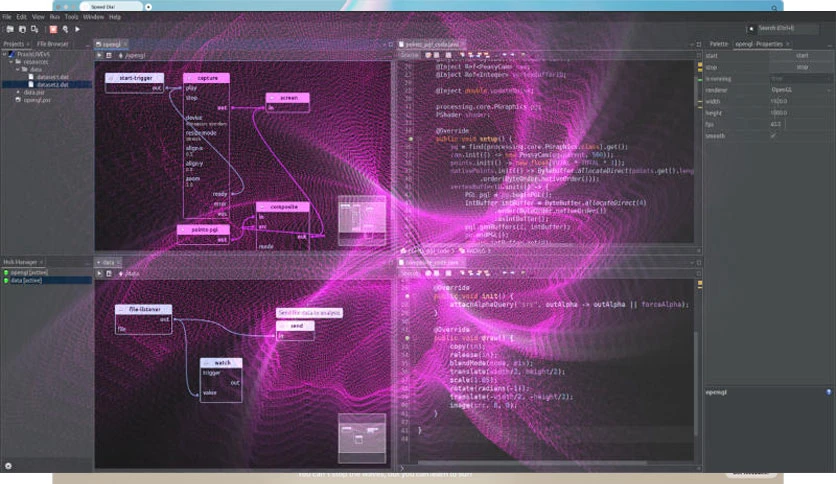Collapse the data folder in Projects

tap(17, 69)
